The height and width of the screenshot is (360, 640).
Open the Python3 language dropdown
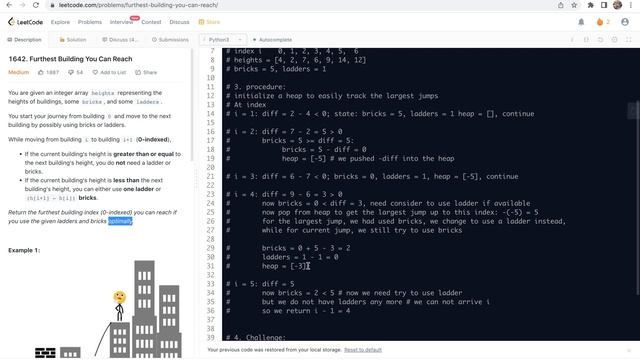(223, 40)
